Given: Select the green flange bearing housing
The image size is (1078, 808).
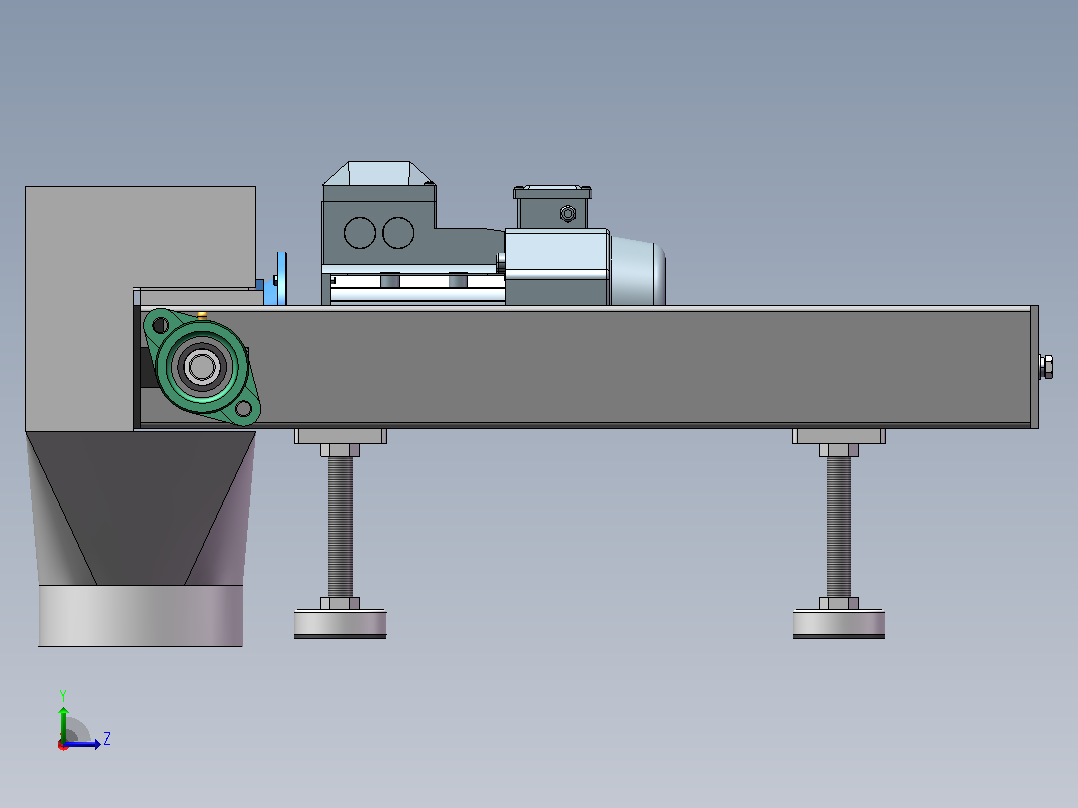Looking at the screenshot, I should [201, 367].
